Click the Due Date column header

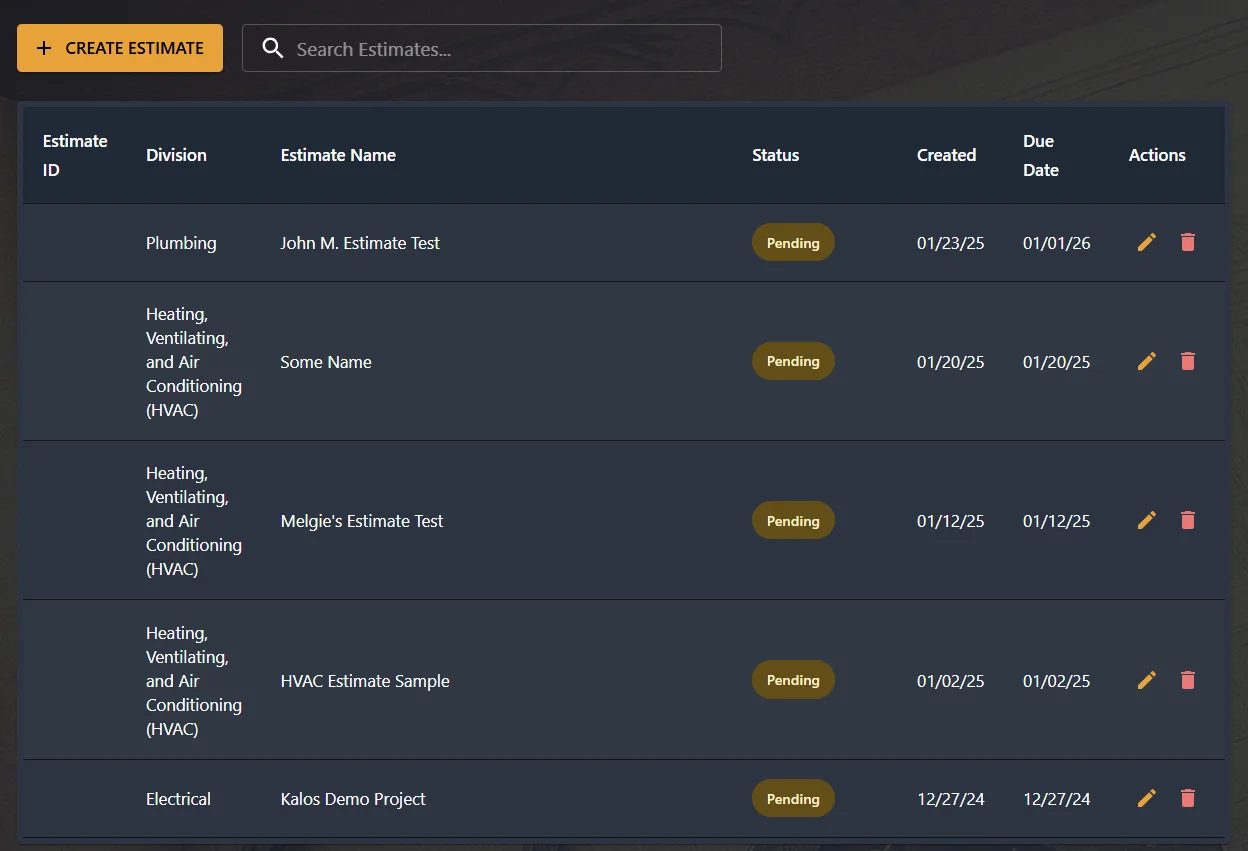tap(1040, 155)
